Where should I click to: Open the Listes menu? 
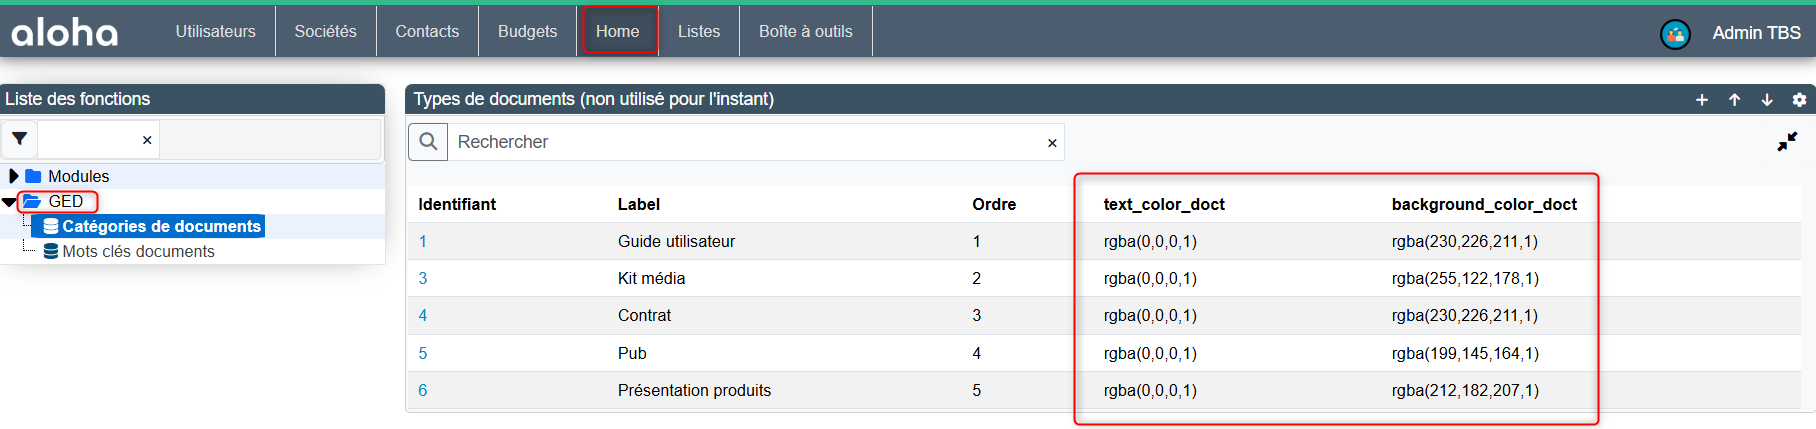click(699, 31)
